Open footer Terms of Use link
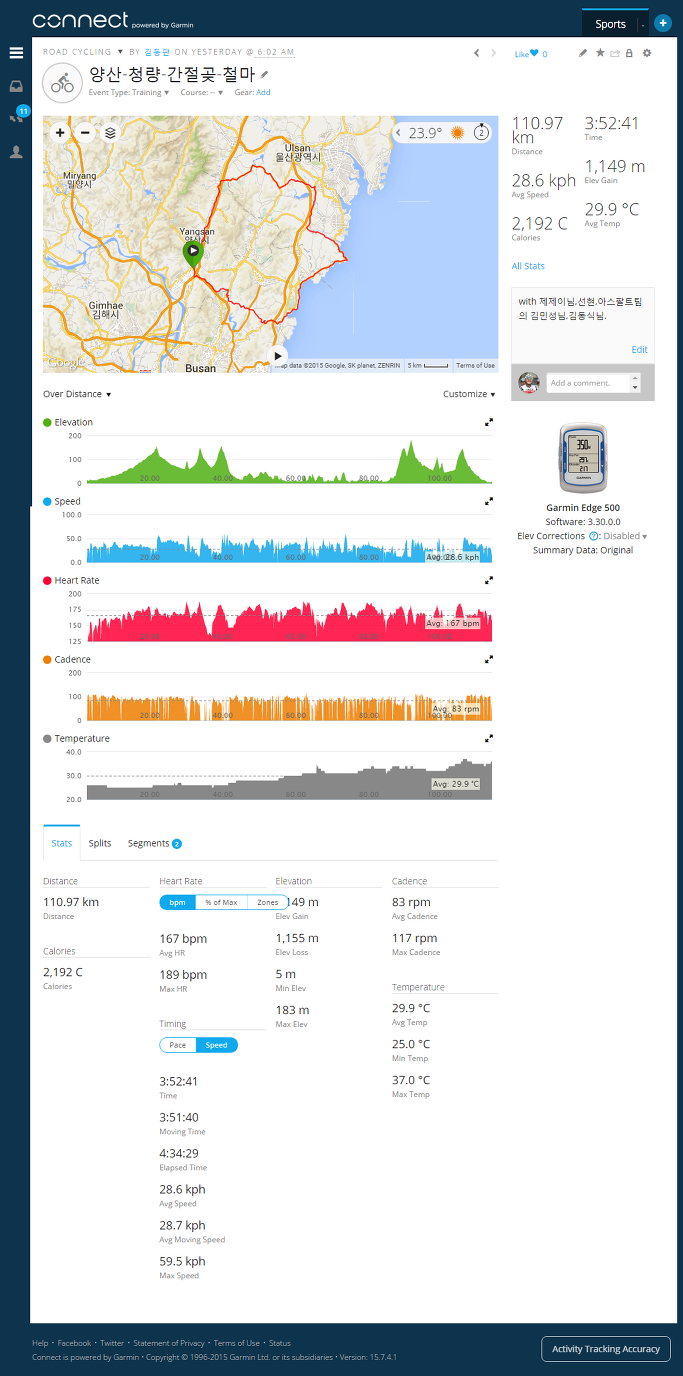The height and width of the screenshot is (1376, 683). tap(237, 1343)
